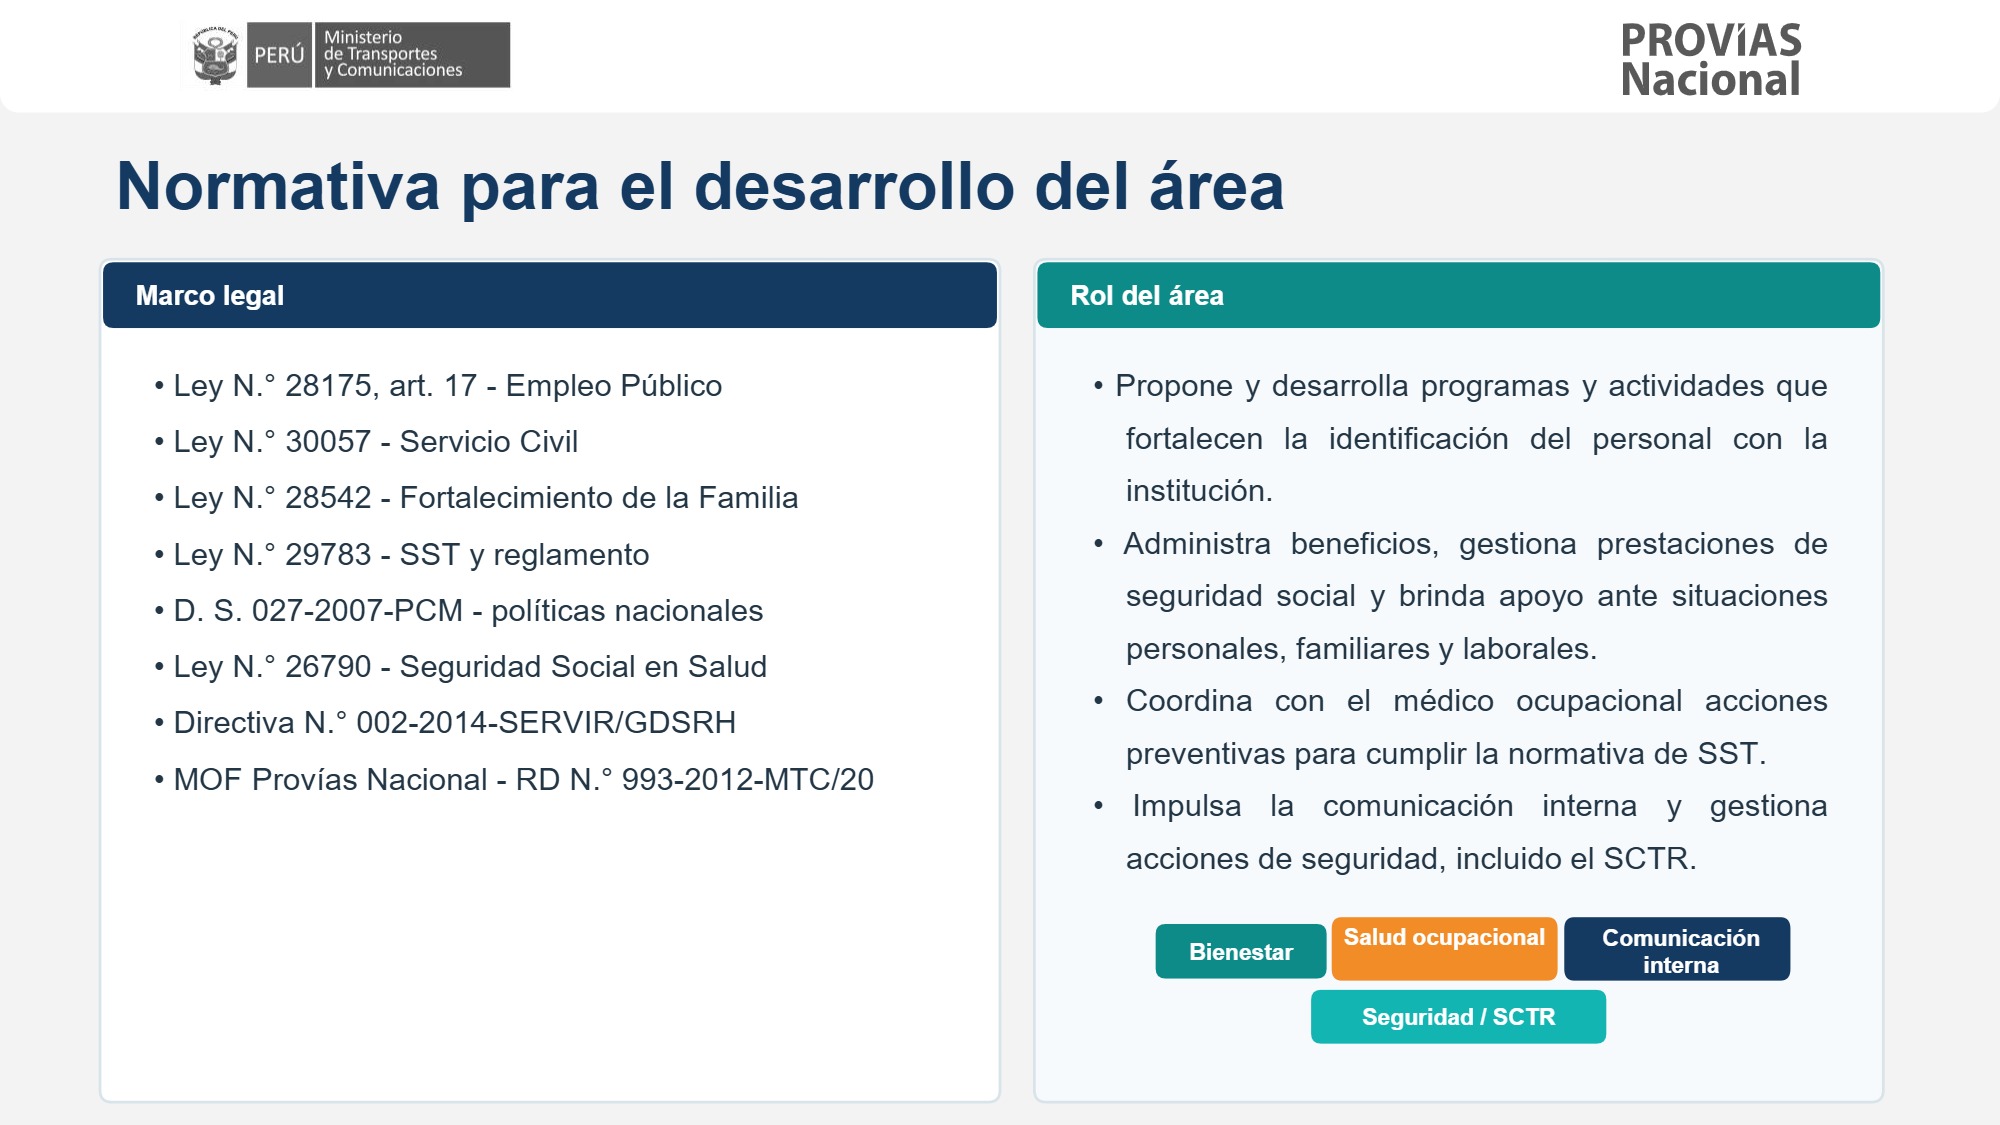Click MOF Provías Nacional RD N.° 993-2012-MTC/20

[514, 779]
